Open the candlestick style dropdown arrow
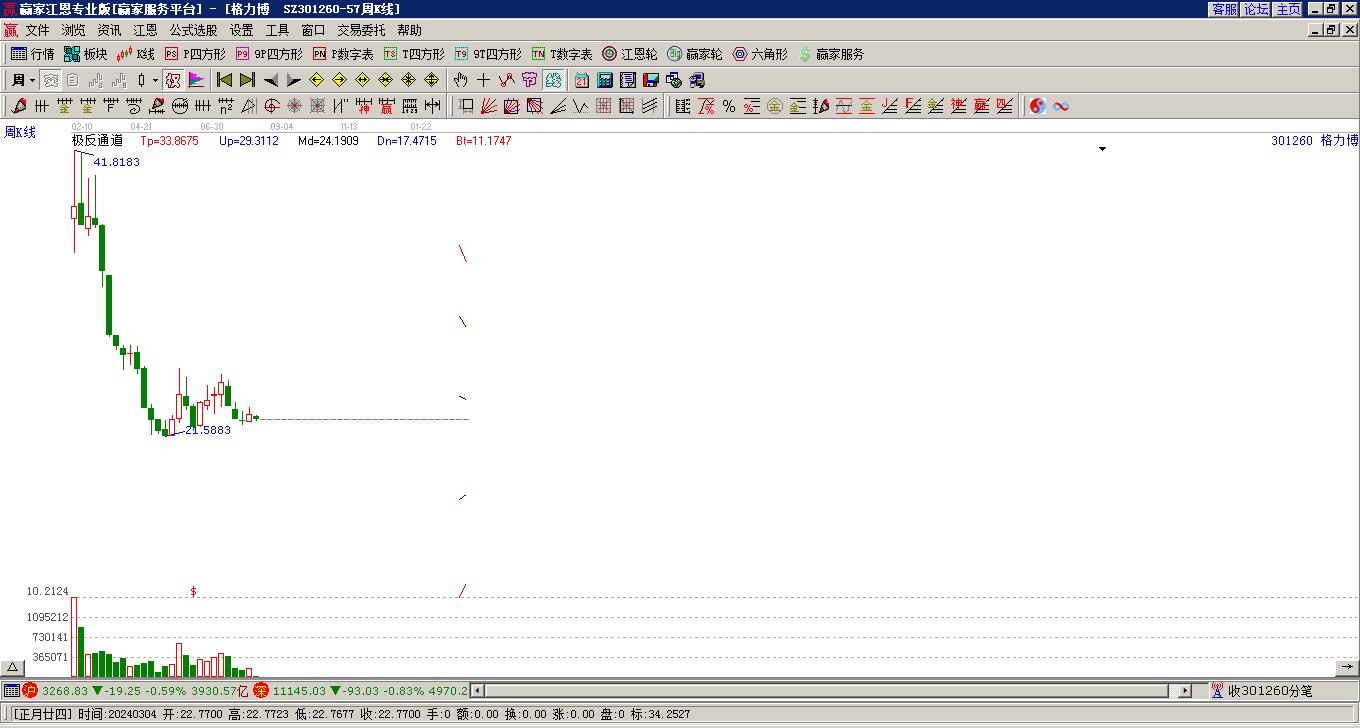This screenshot has width=1360, height=728. [x=155, y=80]
